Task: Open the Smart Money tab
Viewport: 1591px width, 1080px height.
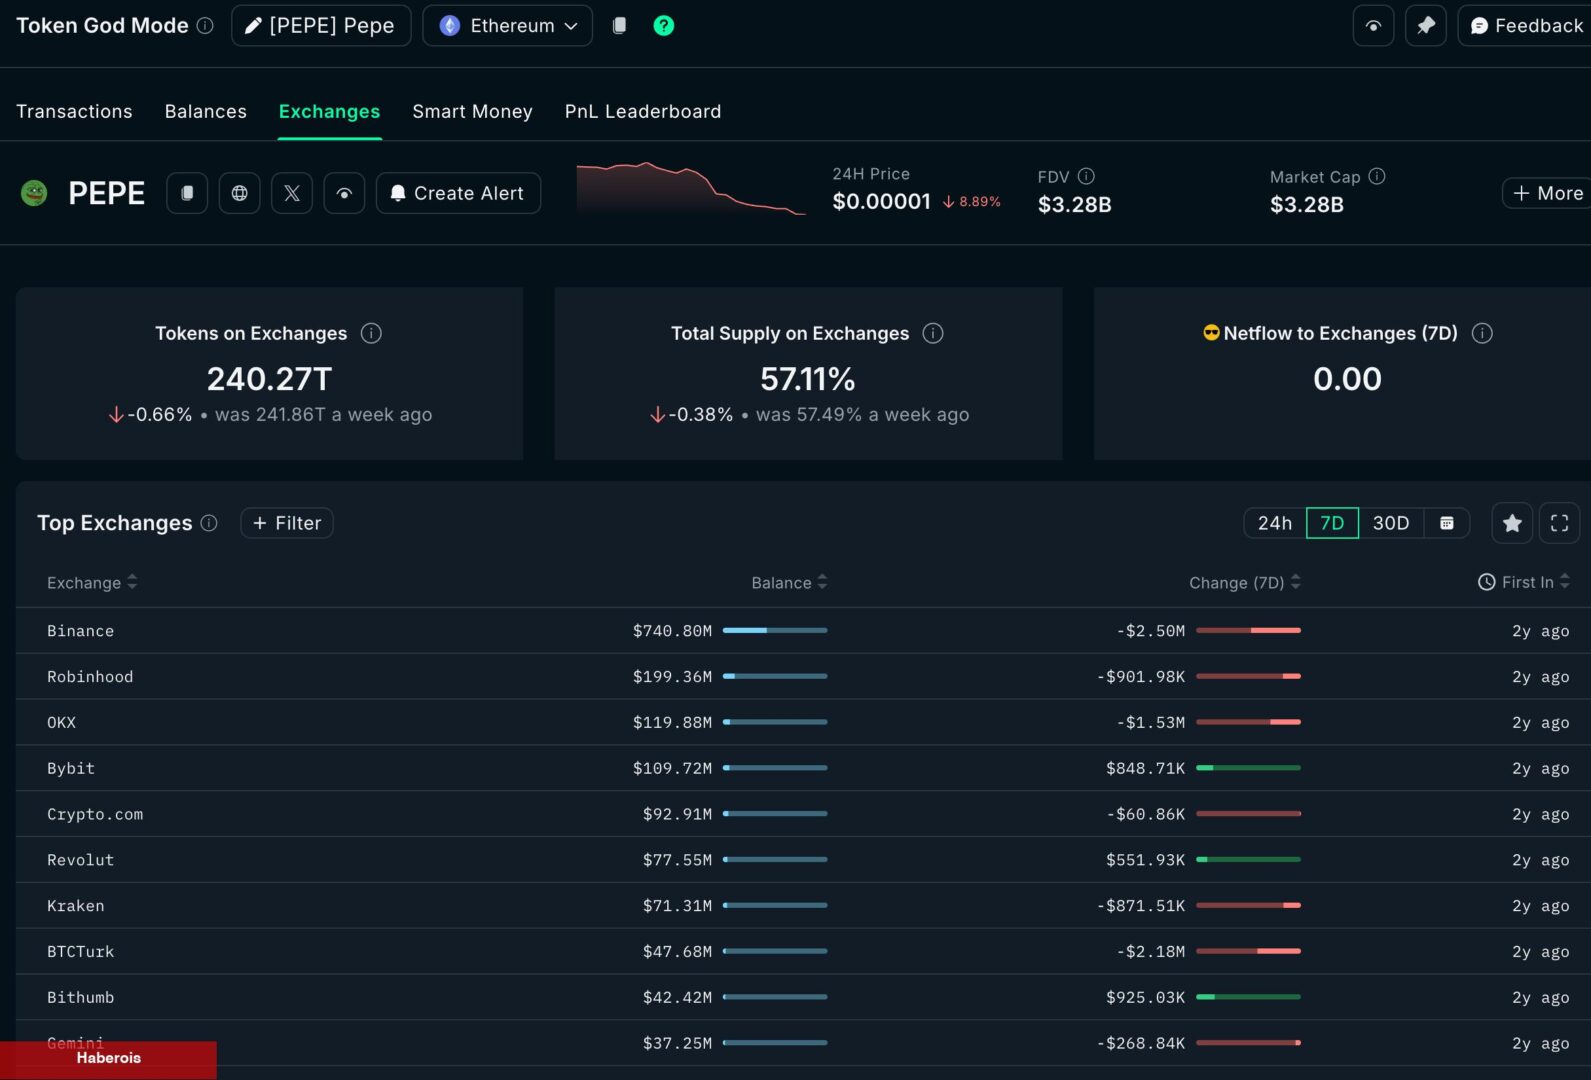Action: pyautogui.click(x=472, y=111)
